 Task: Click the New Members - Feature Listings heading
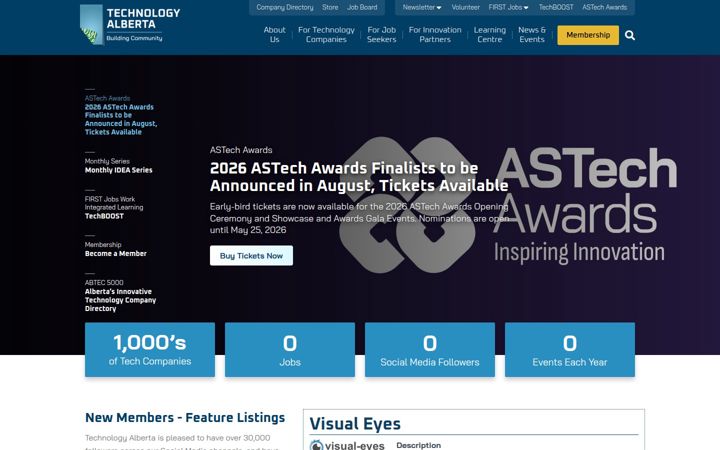(185, 417)
